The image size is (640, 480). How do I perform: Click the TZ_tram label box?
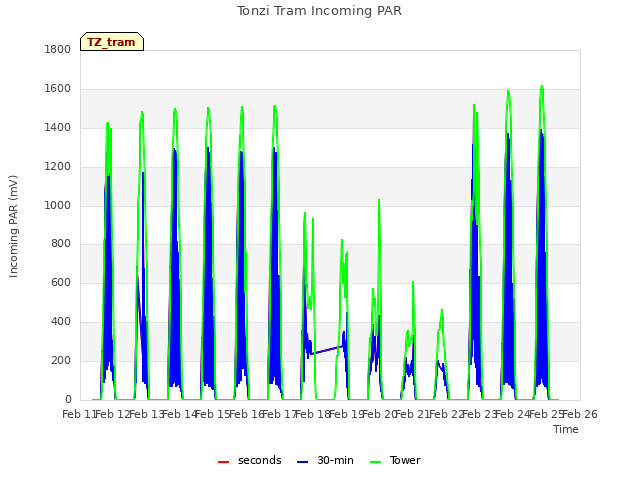pyautogui.click(x=112, y=42)
